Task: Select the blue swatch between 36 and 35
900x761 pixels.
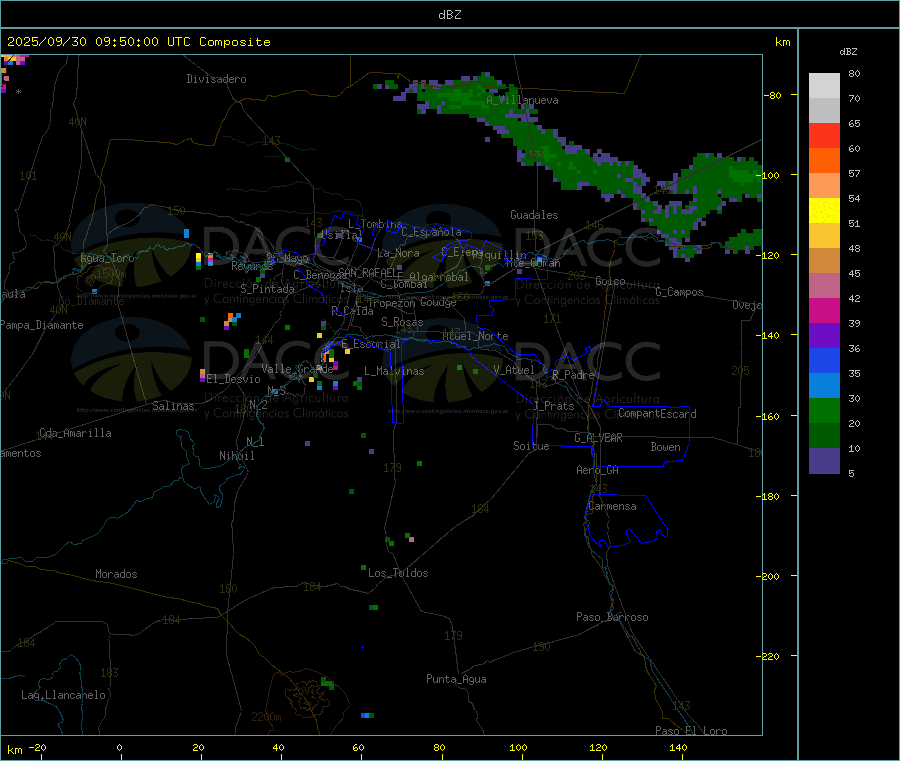Action: [x=824, y=360]
